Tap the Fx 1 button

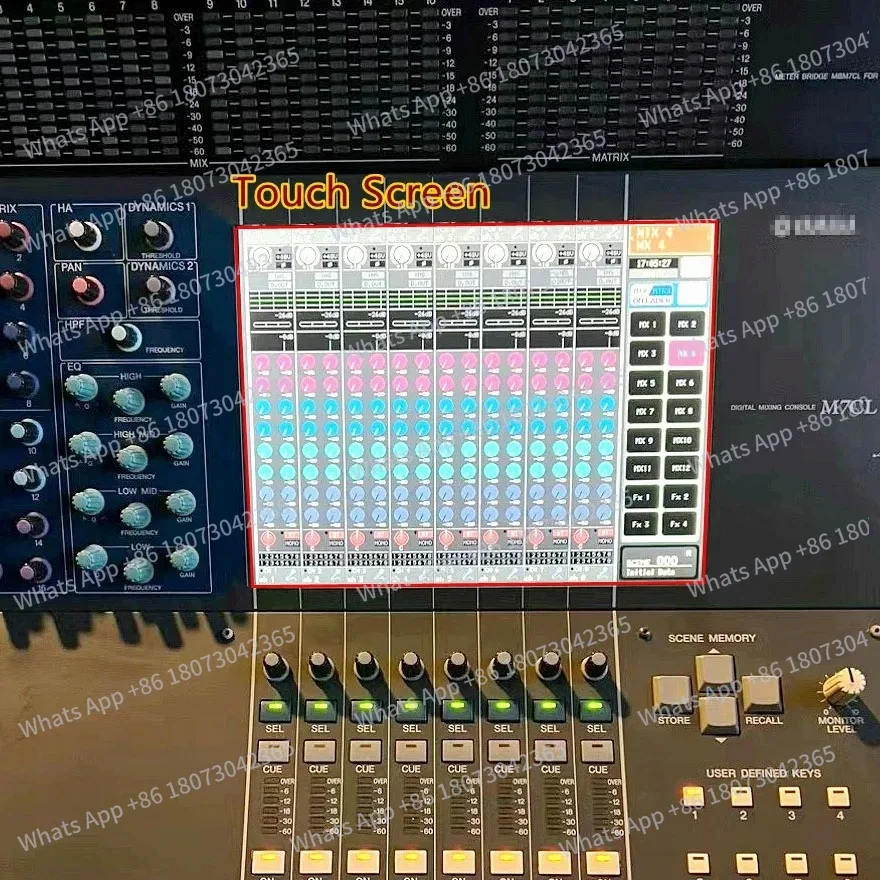tap(641, 497)
